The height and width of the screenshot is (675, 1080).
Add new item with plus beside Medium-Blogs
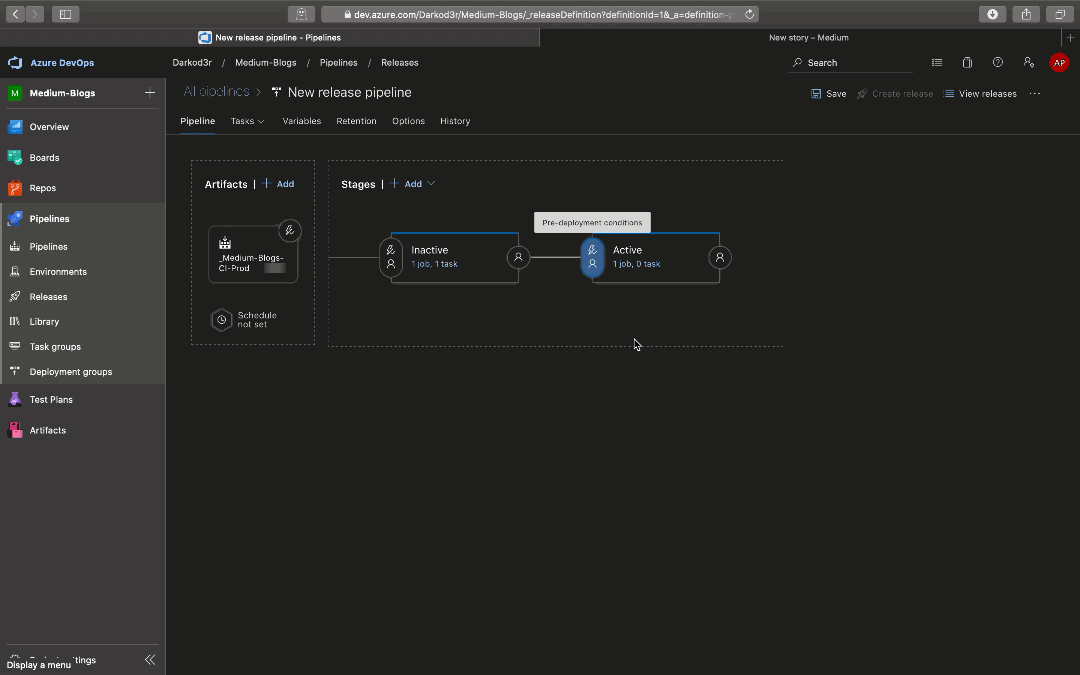pyautogui.click(x=149, y=93)
